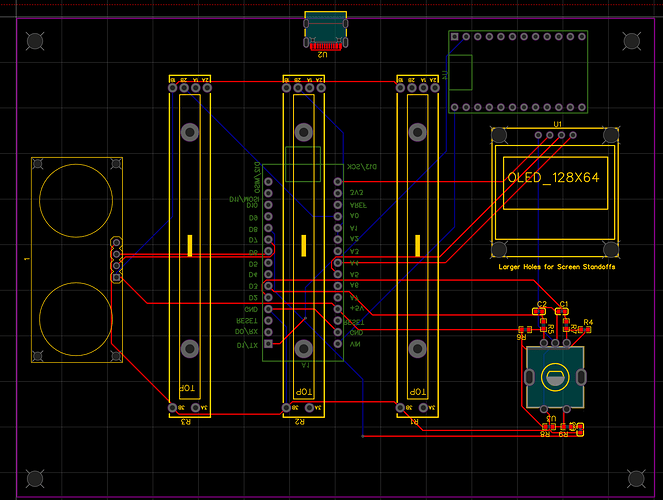This screenshot has height=500, width=663.
Task: Select the Arduino A7 pin pad
Action: point(337,298)
